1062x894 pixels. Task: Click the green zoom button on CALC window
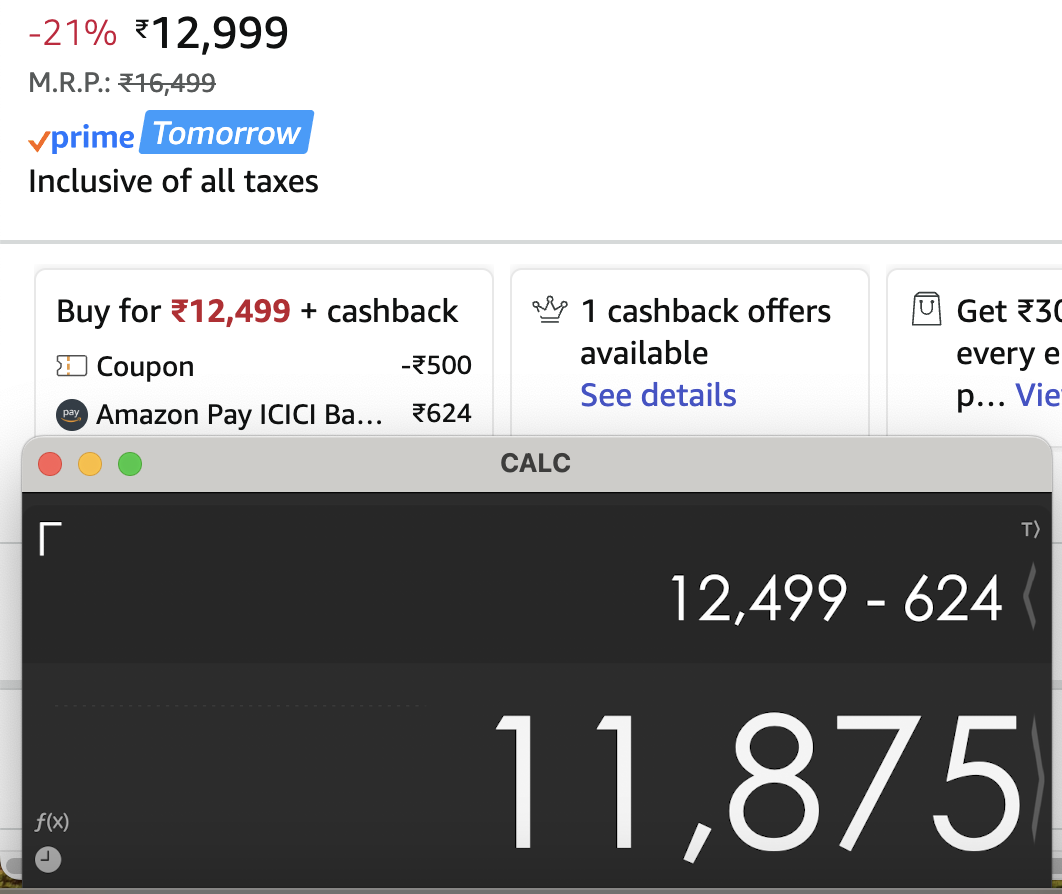point(129,463)
